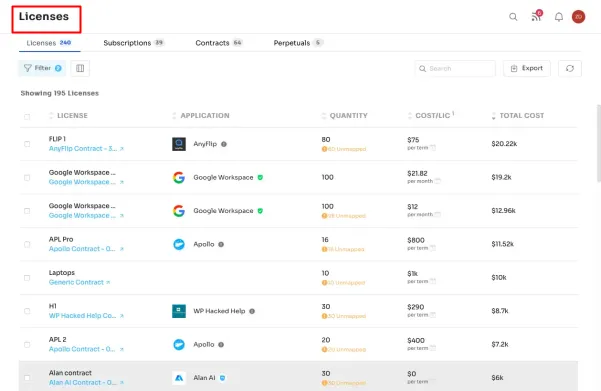Click the vertical scrollbar on the right
601x391 pixels.
click(x=599, y=143)
